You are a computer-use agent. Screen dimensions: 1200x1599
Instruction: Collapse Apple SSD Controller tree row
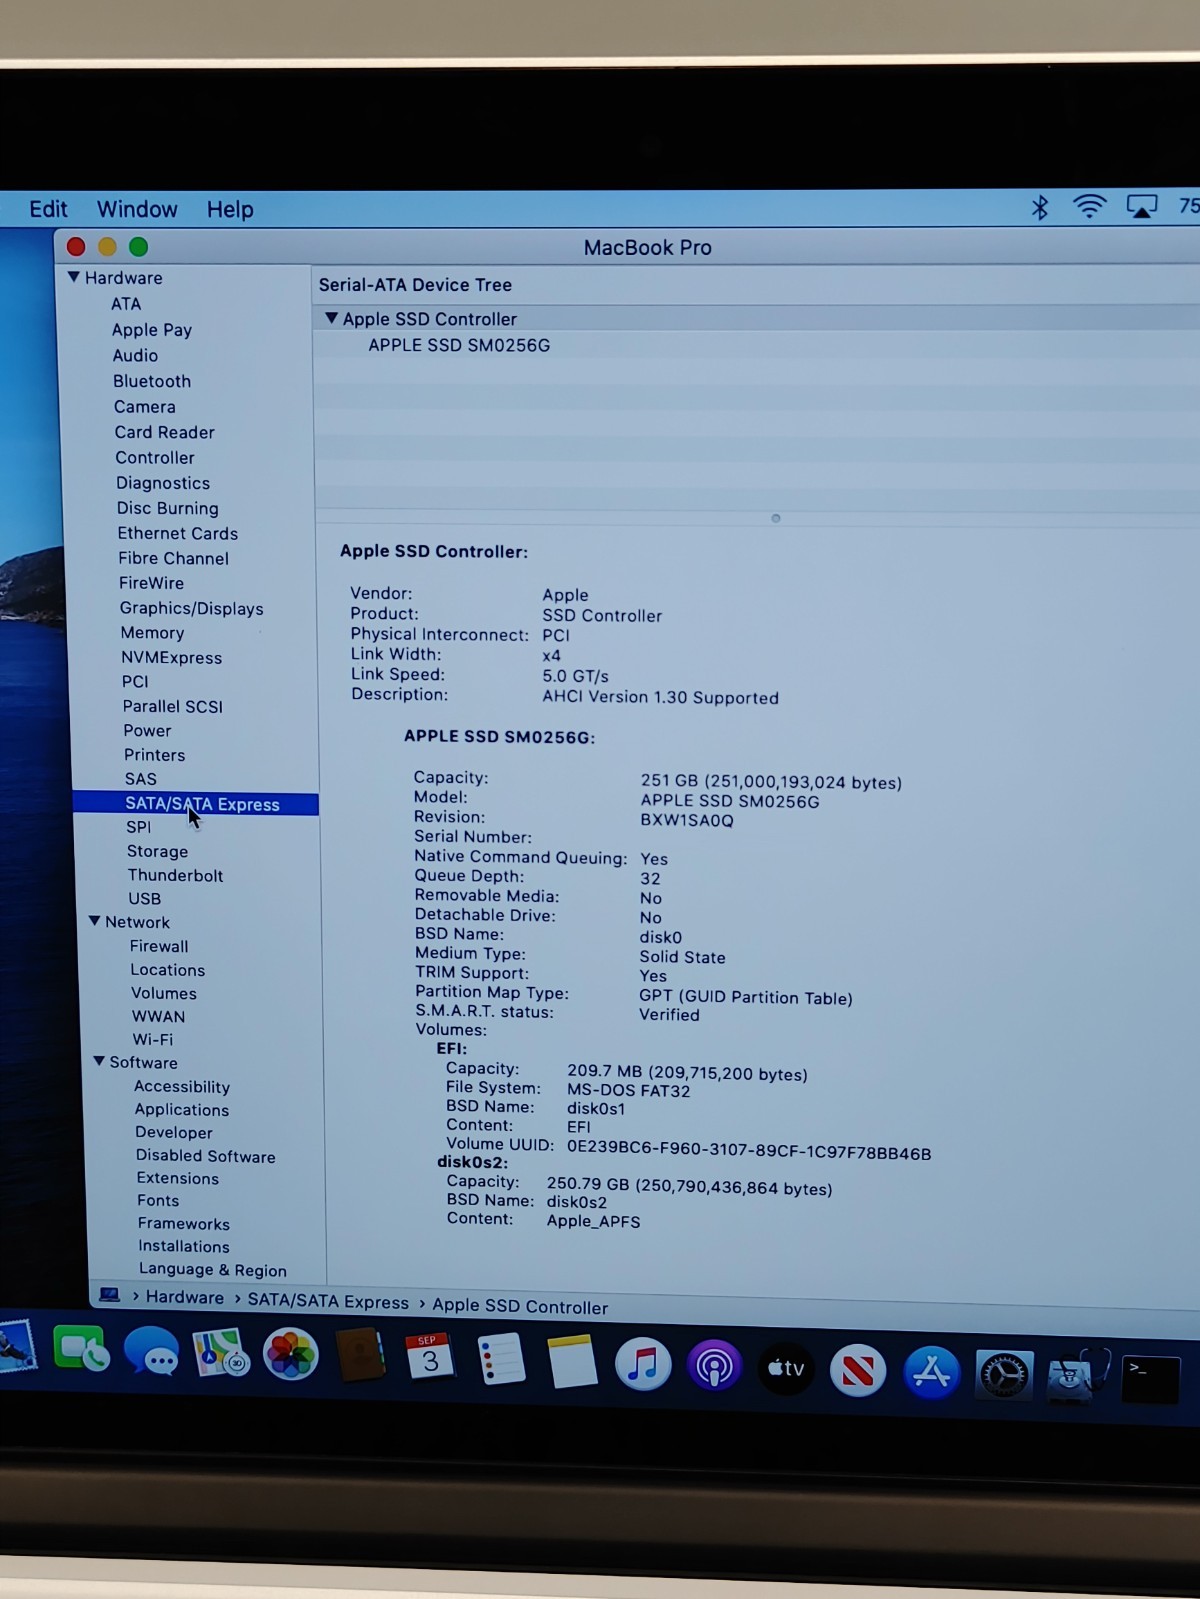point(331,318)
